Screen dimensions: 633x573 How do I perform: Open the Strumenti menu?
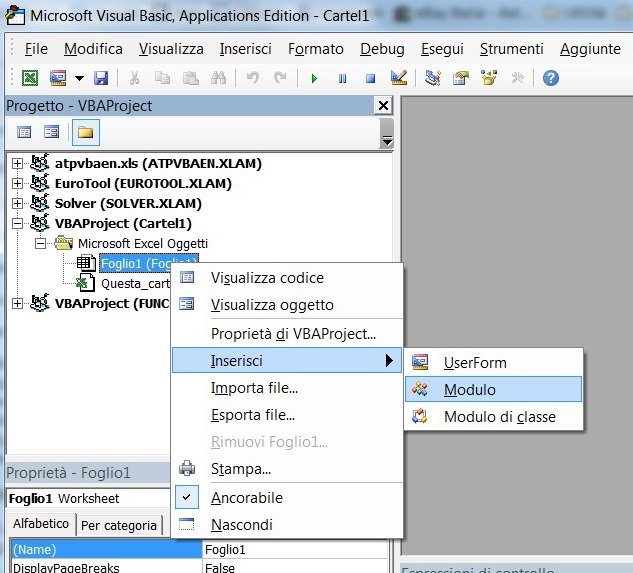pos(511,49)
